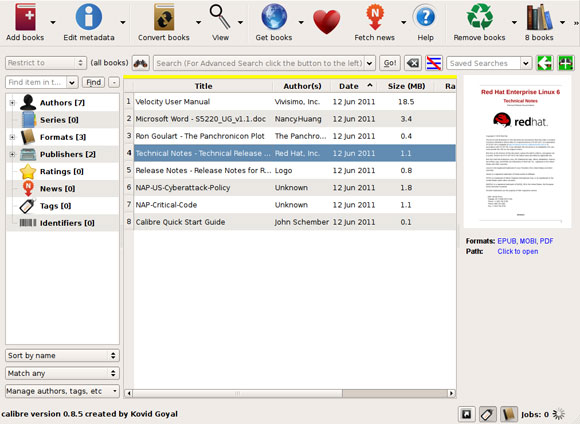The width and height of the screenshot is (580, 424).
Task: Open Convert books dropdown arrow
Action: (199, 22)
